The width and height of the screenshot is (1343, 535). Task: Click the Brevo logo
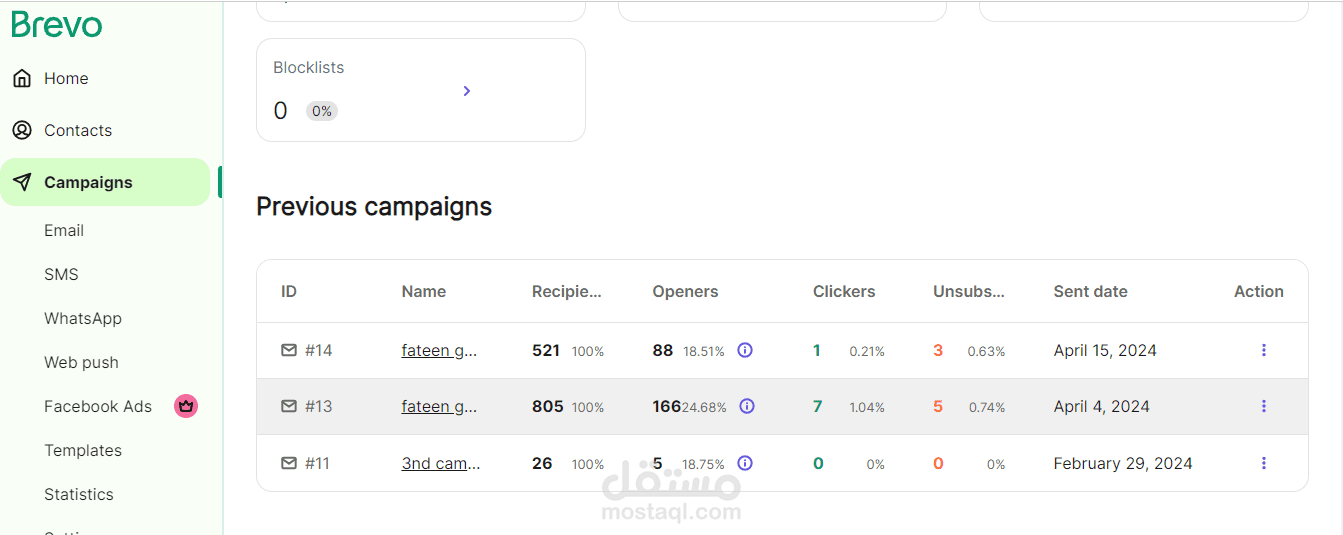tap(57, 25)
